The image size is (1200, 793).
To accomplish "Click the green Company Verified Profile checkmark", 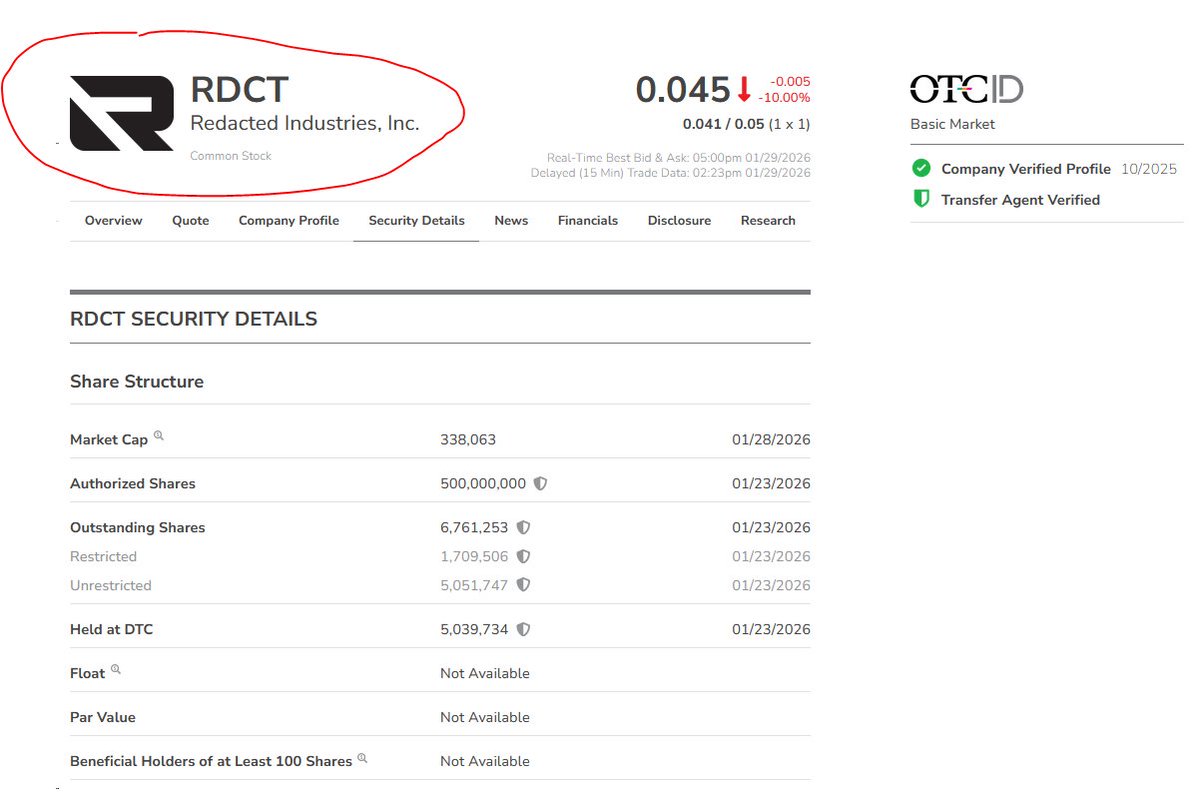I will 921,168.
